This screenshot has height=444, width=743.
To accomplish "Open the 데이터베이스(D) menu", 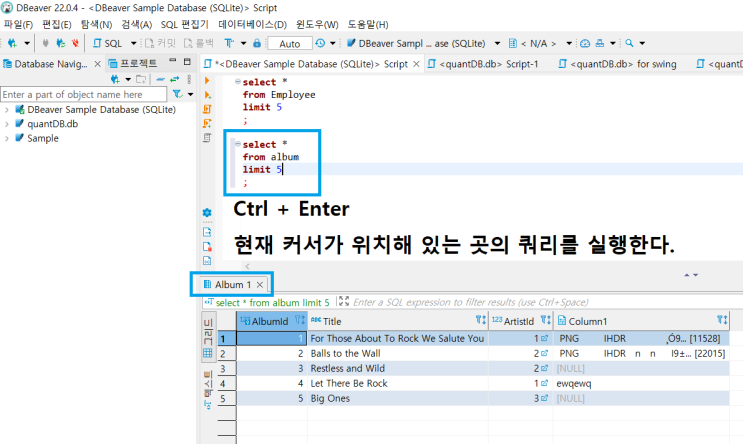I will 253,24.
